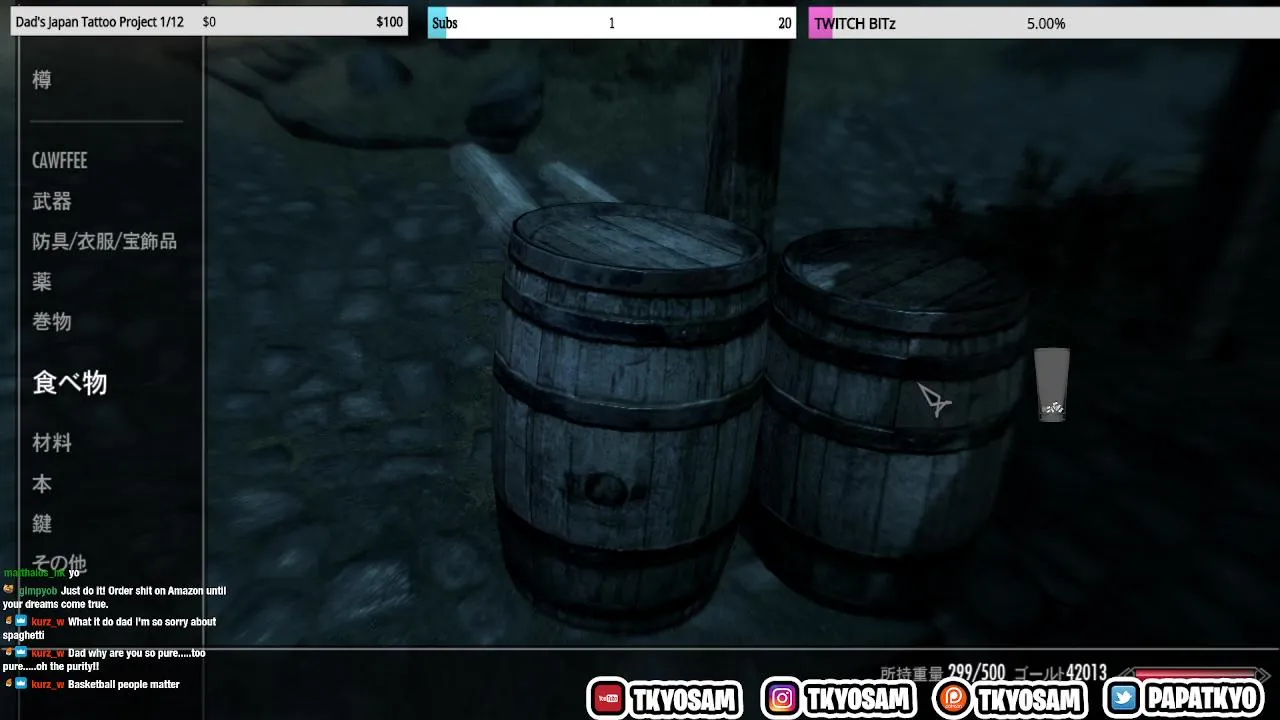Viewport: 1280px width, 720px height.
Task: Click the Subs goal progress bar
Action: [x=612, y=23]
